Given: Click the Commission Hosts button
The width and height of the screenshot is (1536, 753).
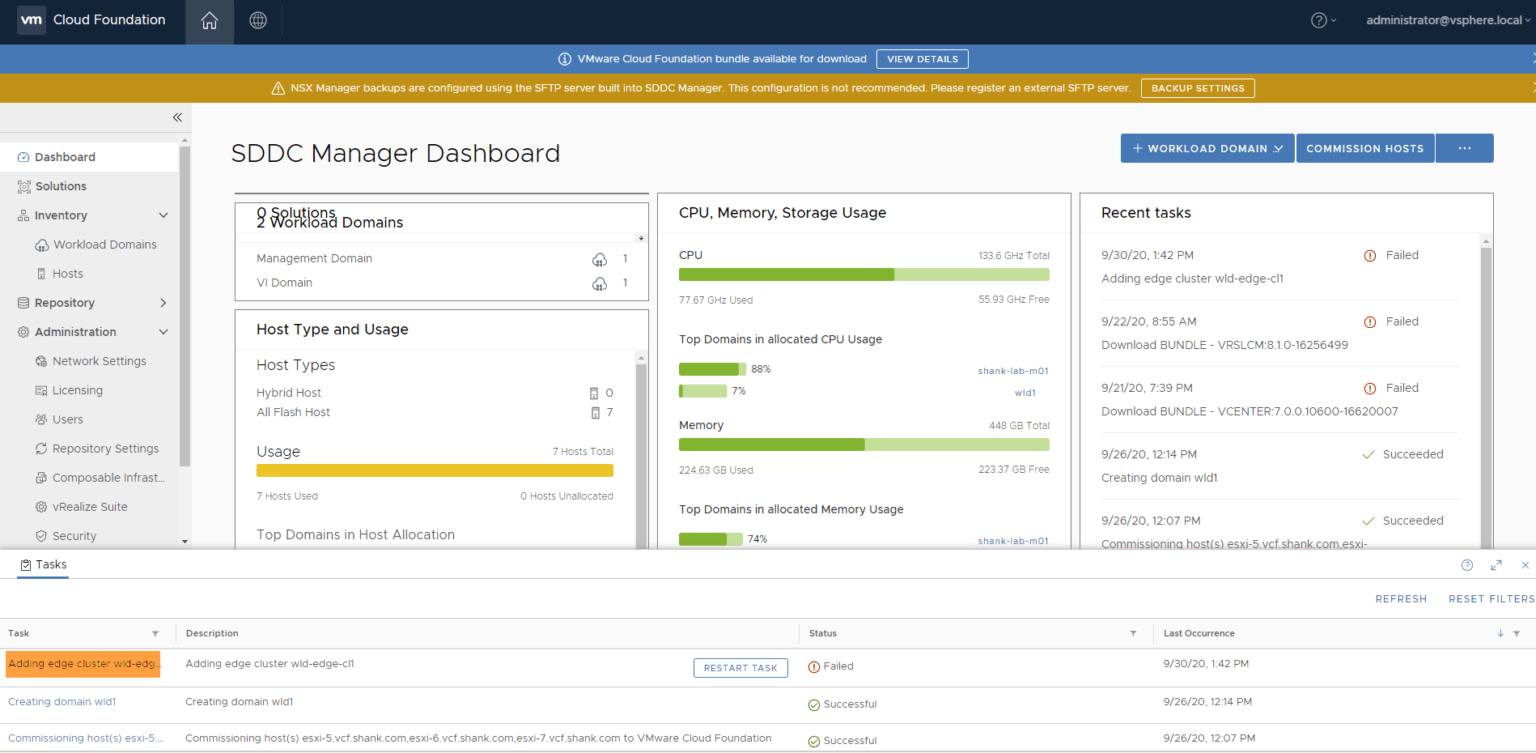Looking at the screenshot, I should click(1365, 148).
